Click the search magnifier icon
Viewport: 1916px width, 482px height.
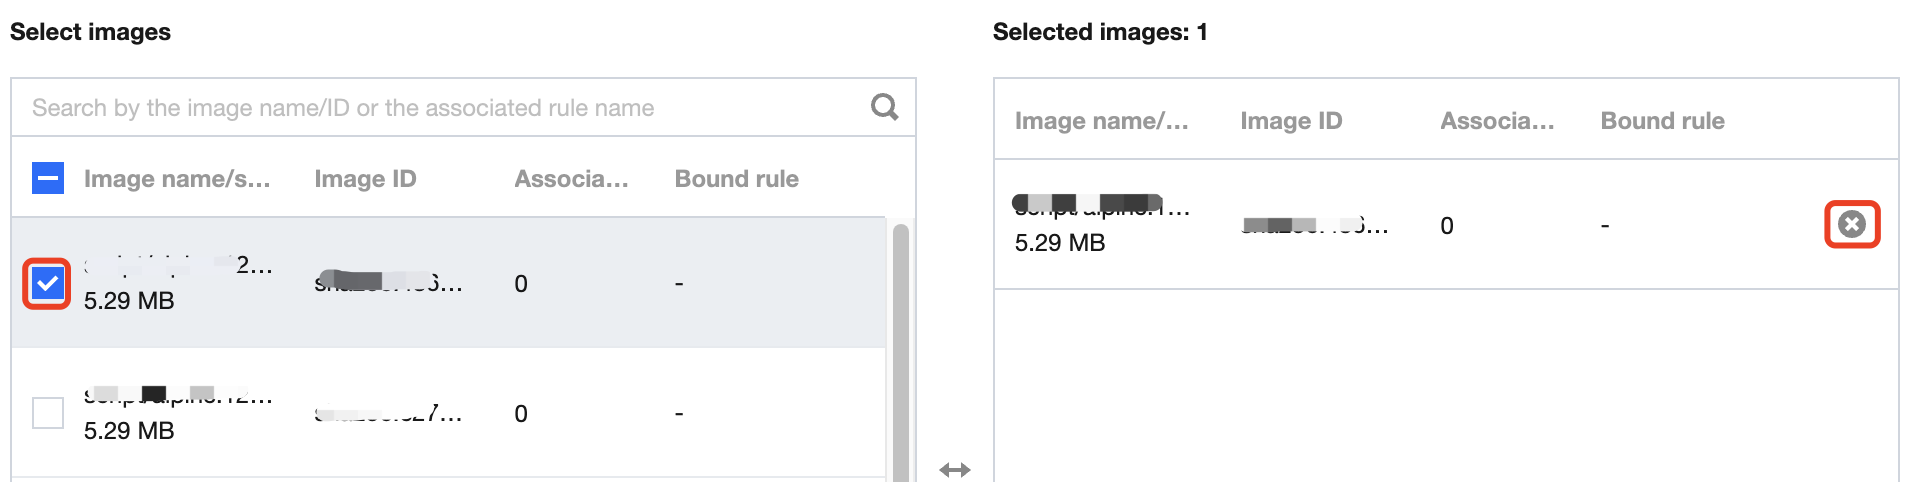(884, 107)
